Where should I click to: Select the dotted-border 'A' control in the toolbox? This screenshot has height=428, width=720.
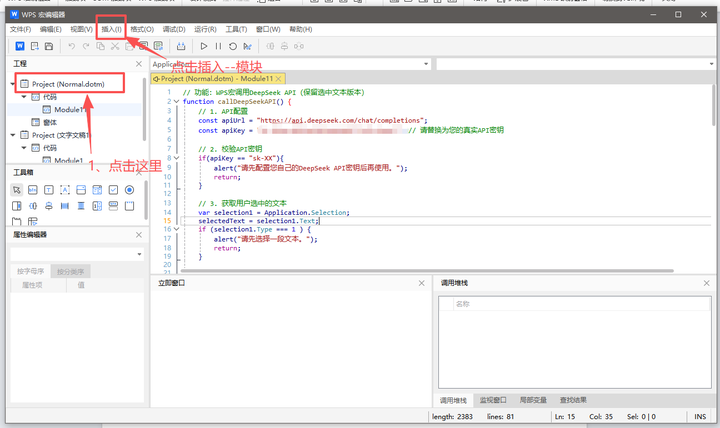(x=65, y=190)
